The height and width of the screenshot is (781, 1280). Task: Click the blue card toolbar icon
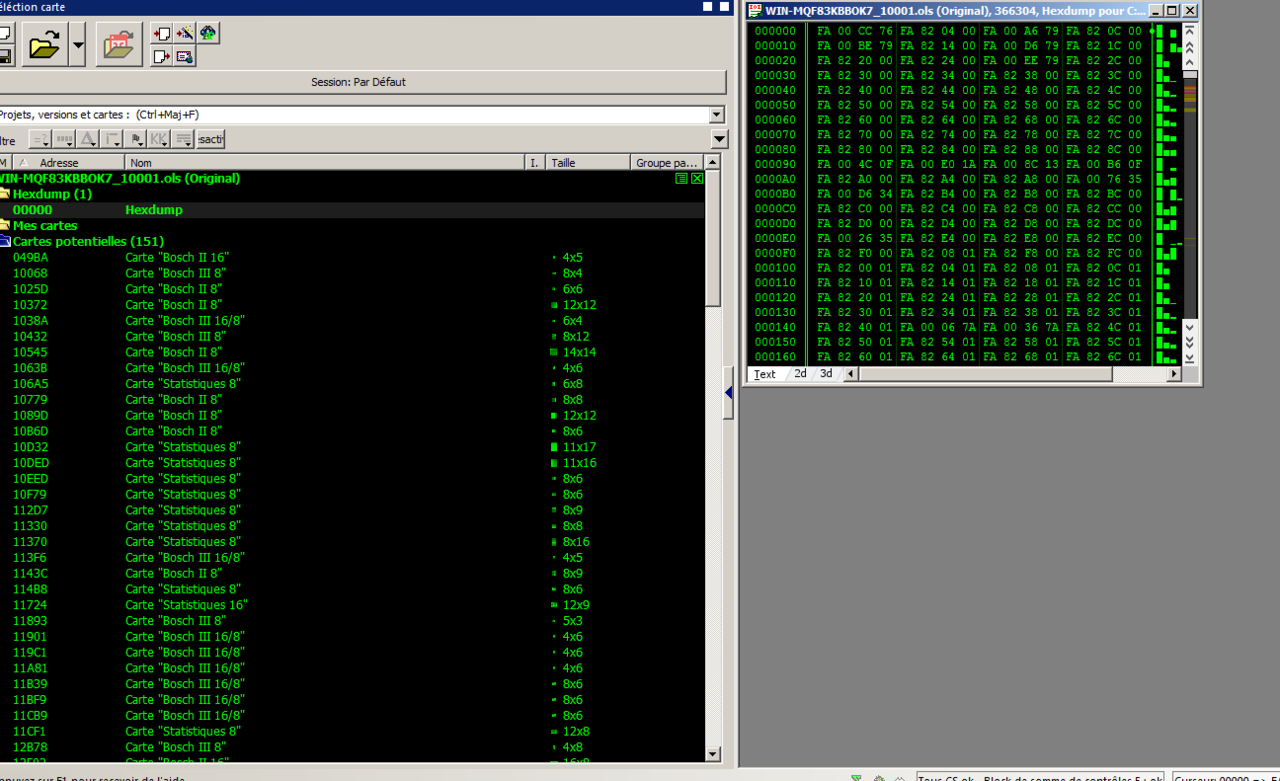[185, 56]
